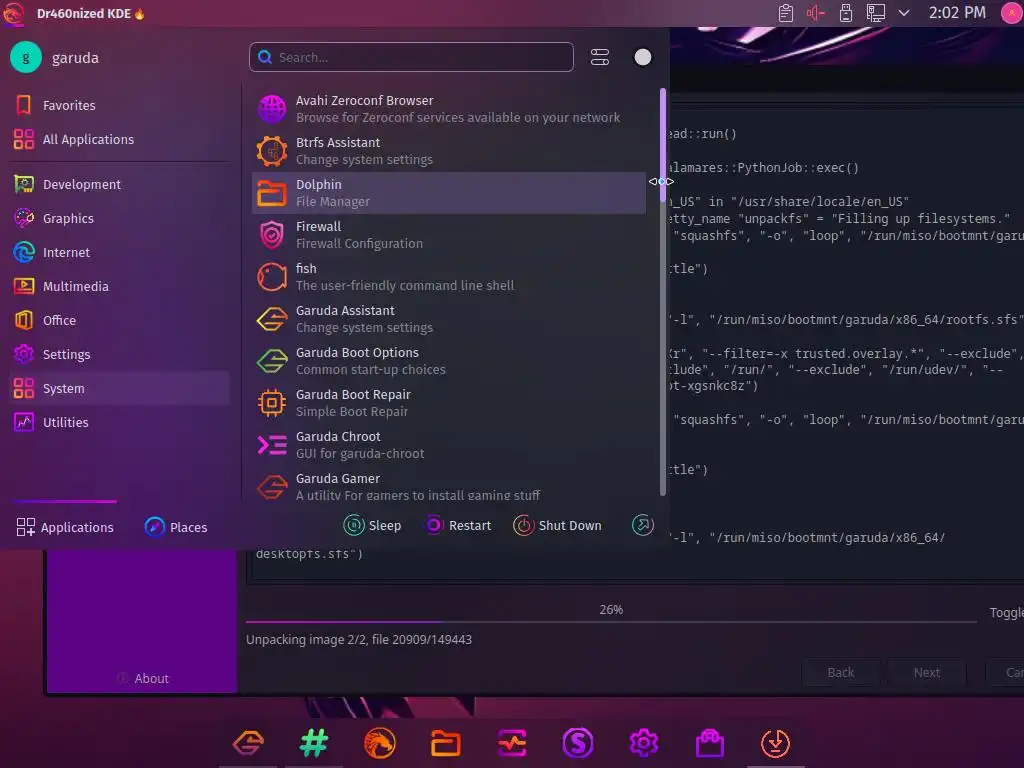Image resolution: width=1024 pixels, height=768 pixels.
Task: Open Garuda Chroot app
Action: (449, 445)
